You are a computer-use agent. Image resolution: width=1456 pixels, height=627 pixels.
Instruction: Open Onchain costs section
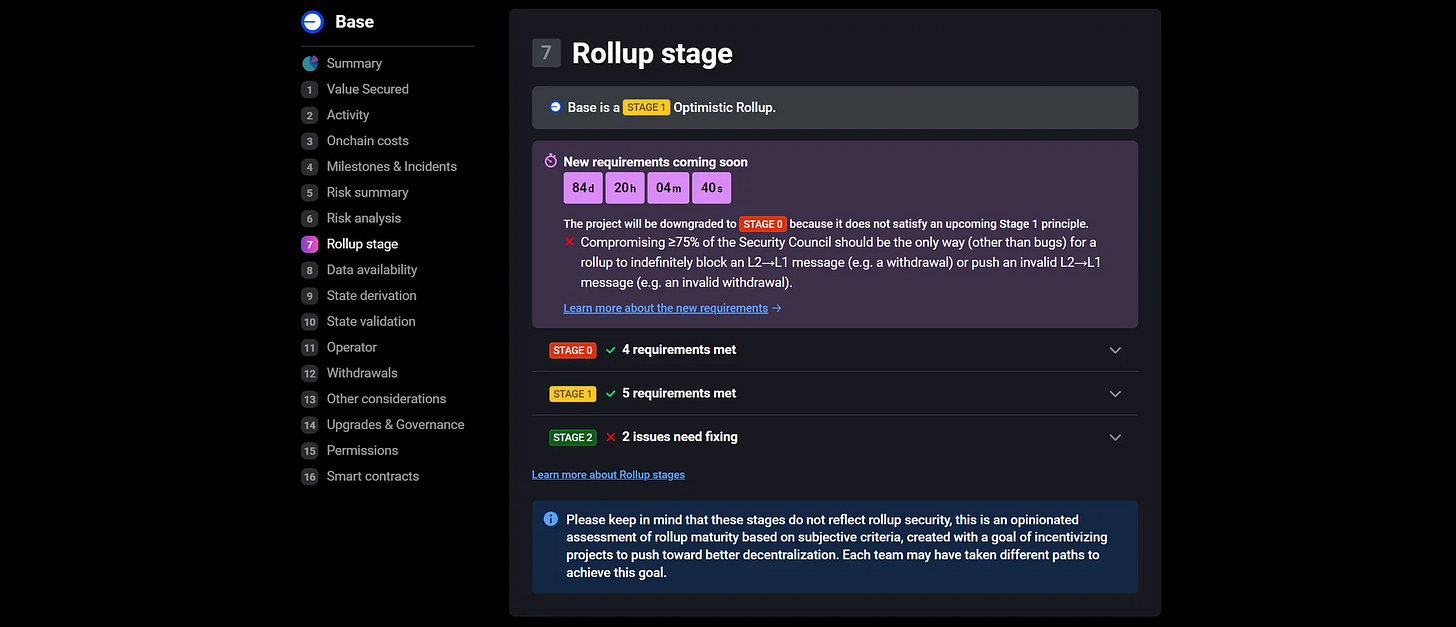tap(367, 141)
